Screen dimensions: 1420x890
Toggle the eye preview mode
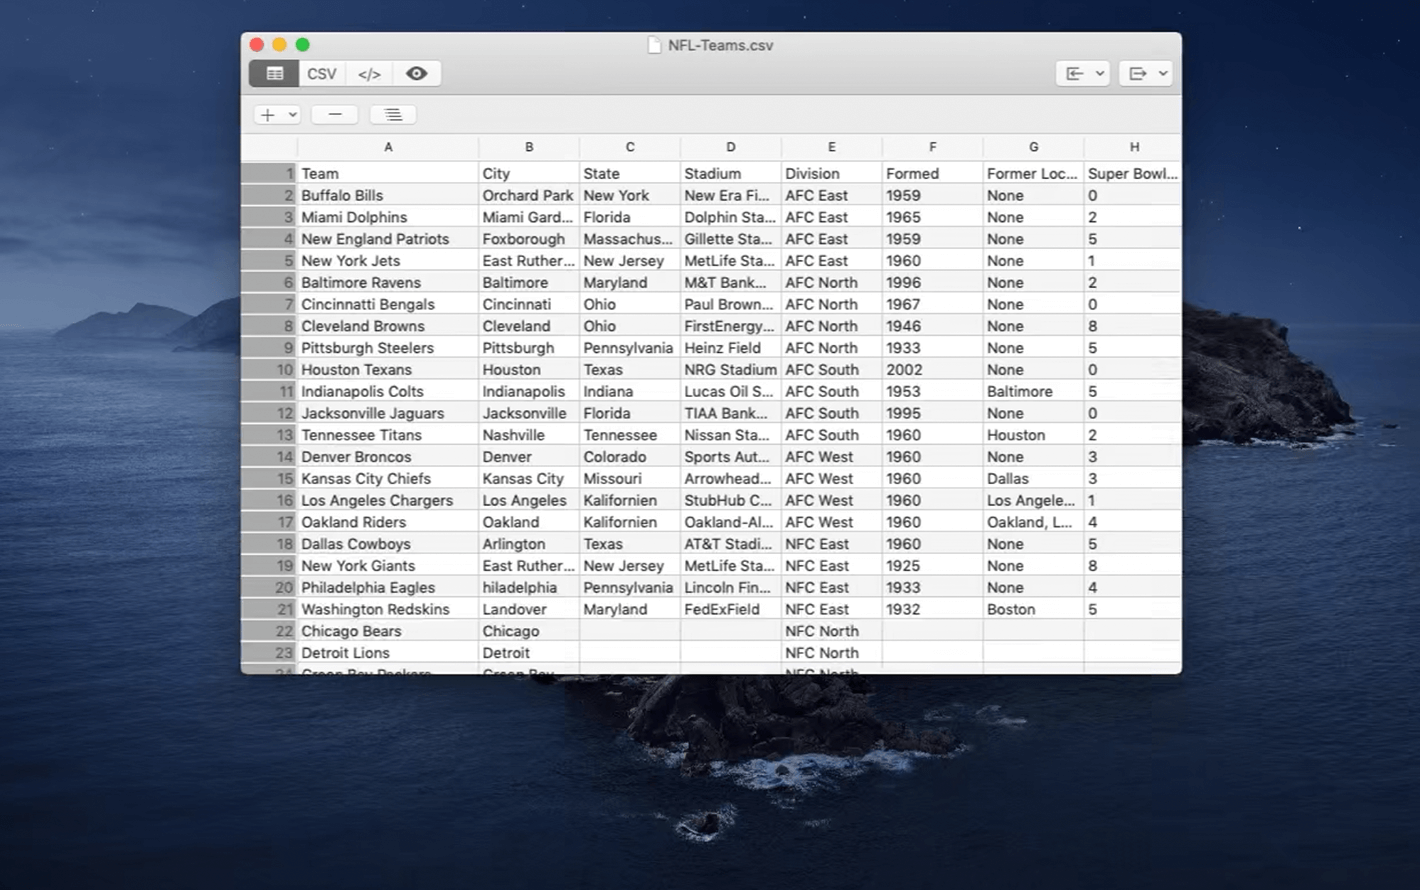pos(417,74)
